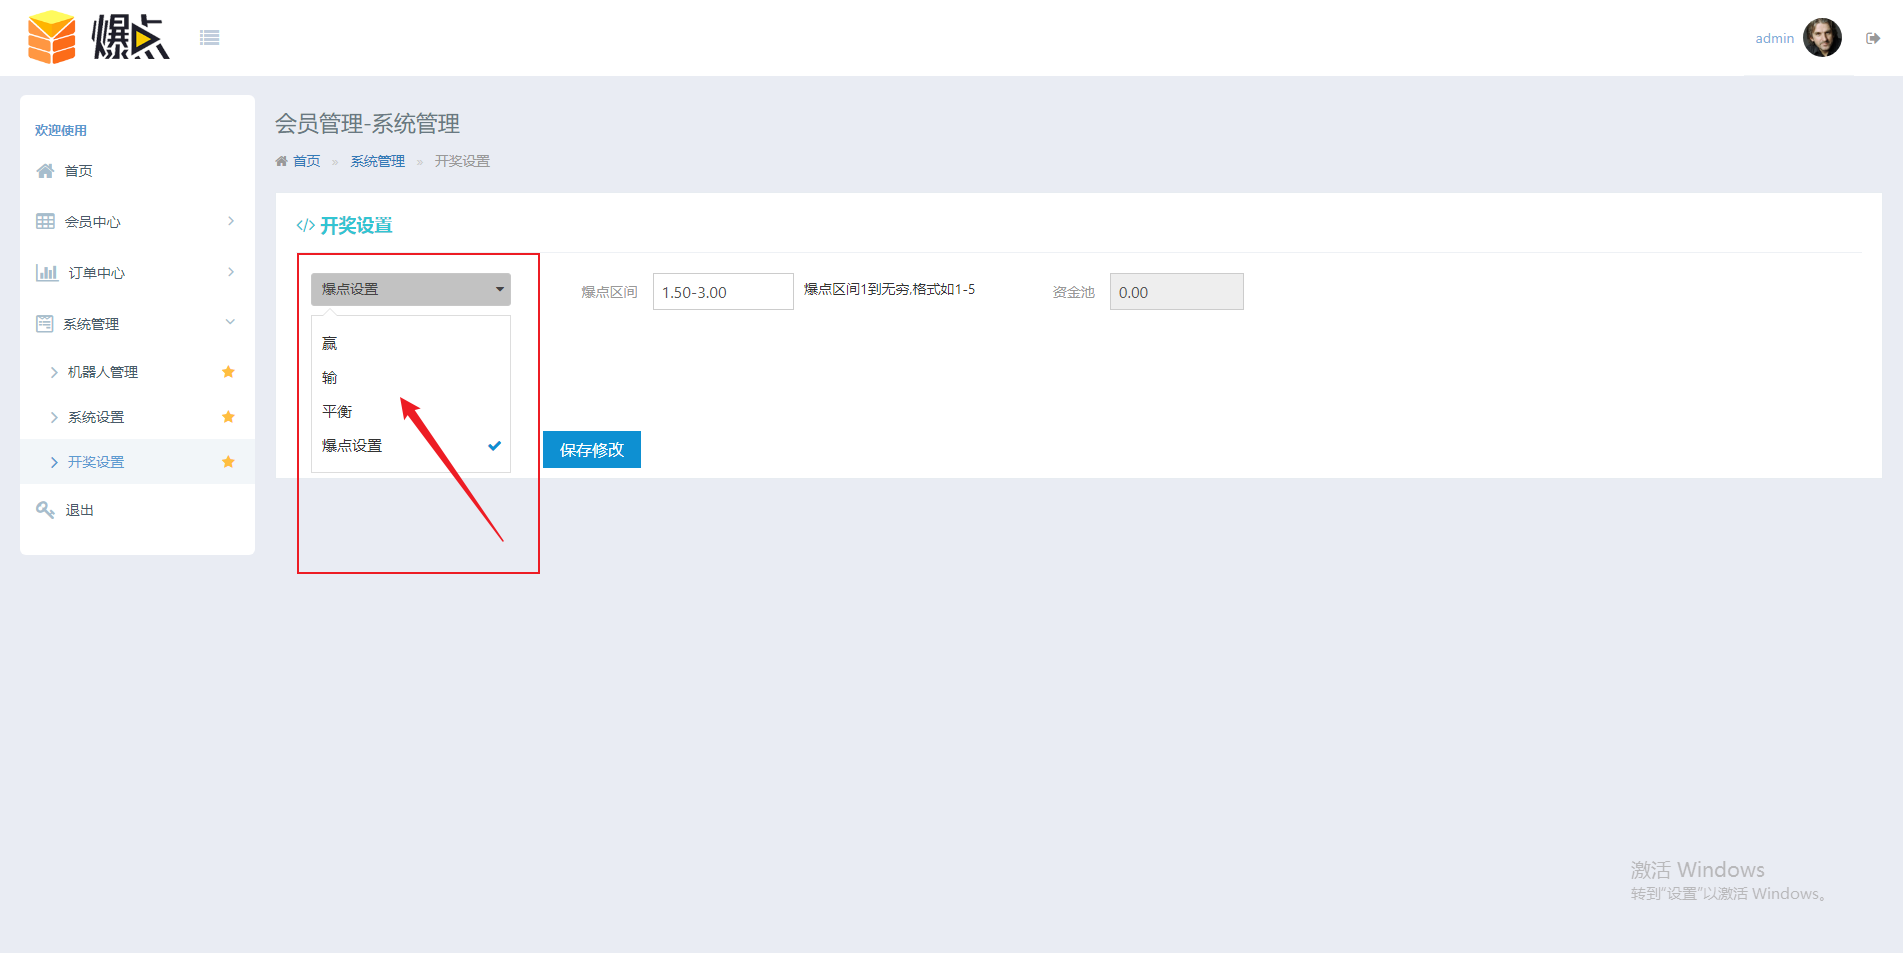
Task: Click the logout arrow icon at top right
Action: click(1873, 38)
